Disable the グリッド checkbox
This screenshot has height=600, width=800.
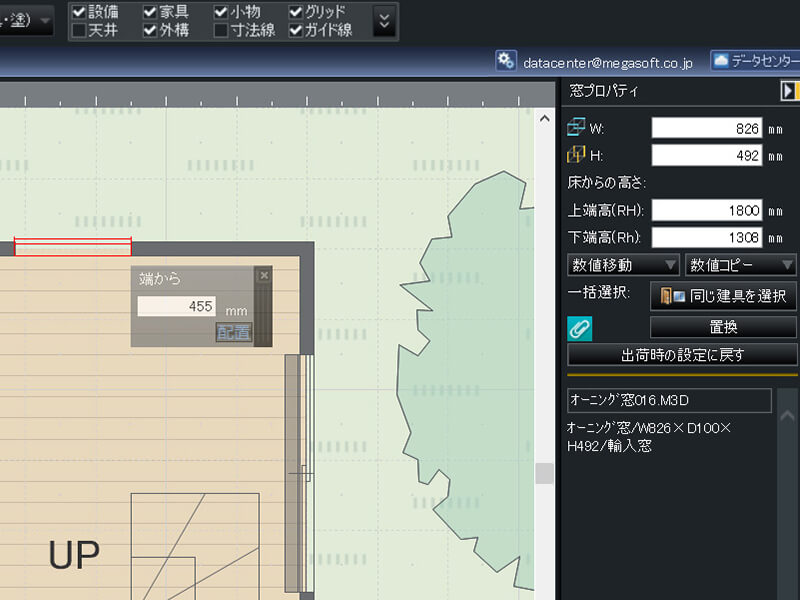296,12
